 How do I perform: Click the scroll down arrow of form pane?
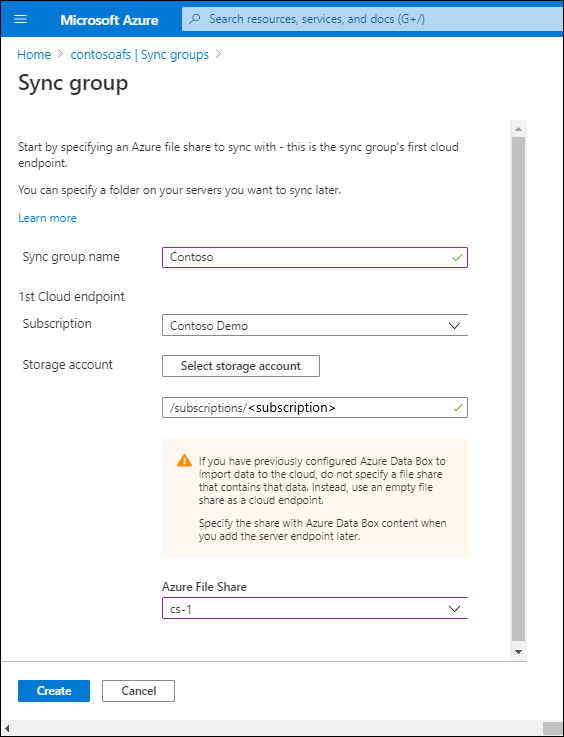click(518, 652)
